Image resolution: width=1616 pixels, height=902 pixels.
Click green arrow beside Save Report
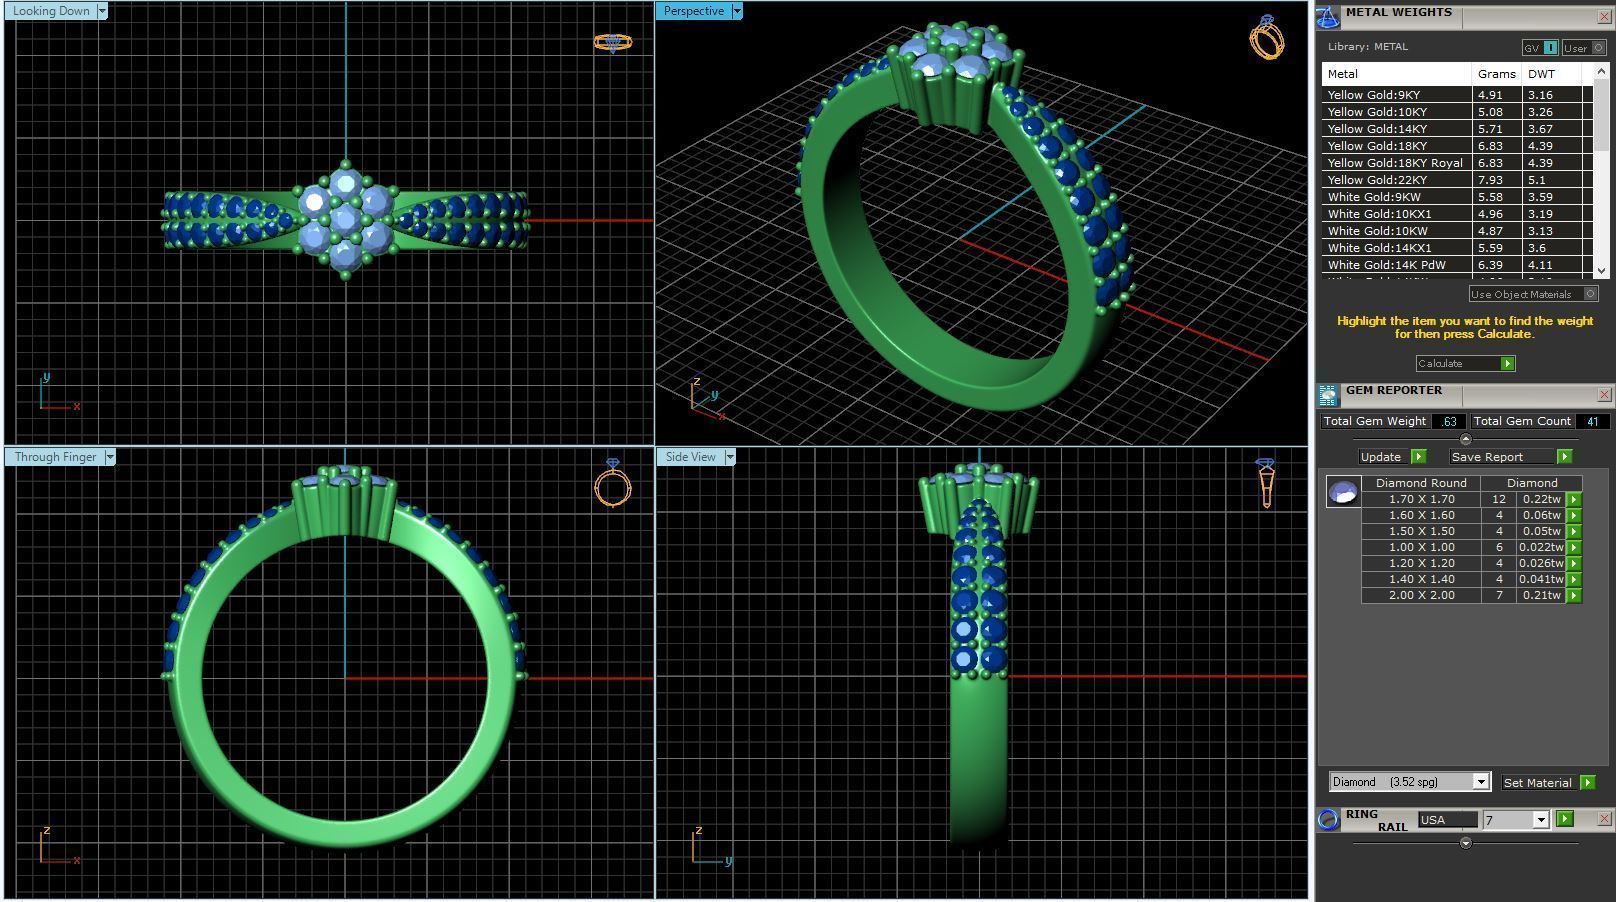click(1564, 456)
